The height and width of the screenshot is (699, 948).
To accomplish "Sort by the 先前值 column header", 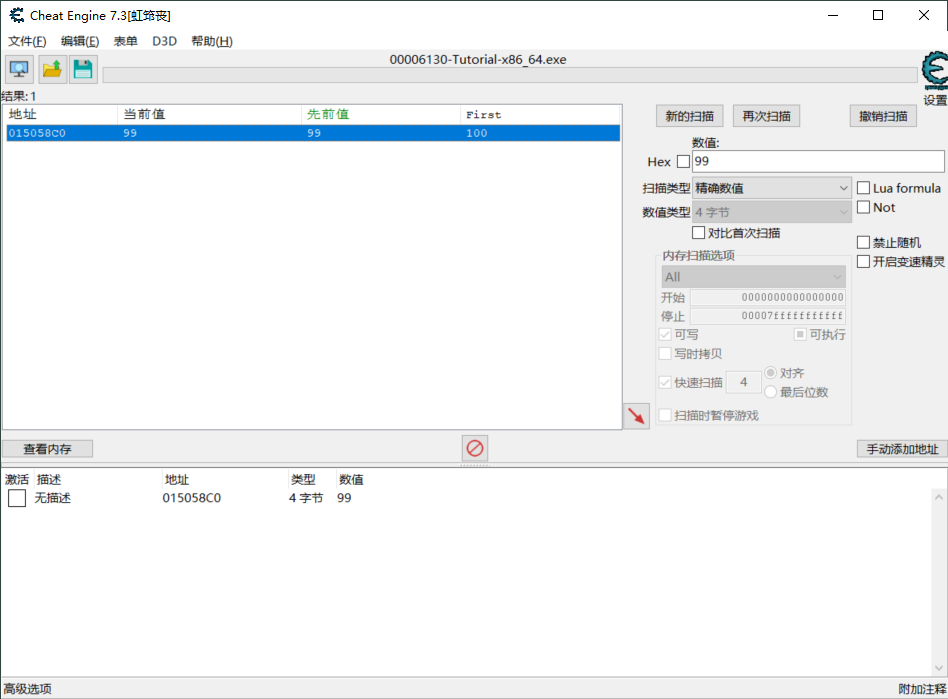I will [380, 114].
